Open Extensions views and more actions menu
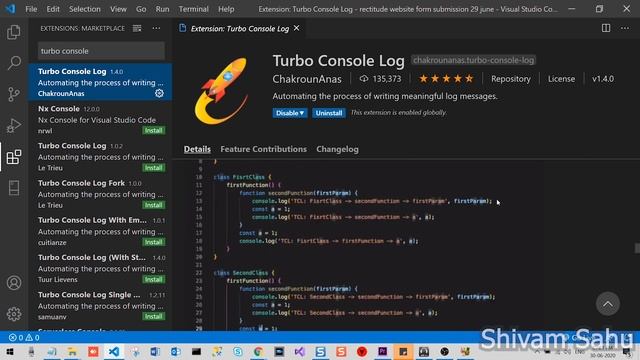Screen dimensions: 640x360 [x=156, y=28]
